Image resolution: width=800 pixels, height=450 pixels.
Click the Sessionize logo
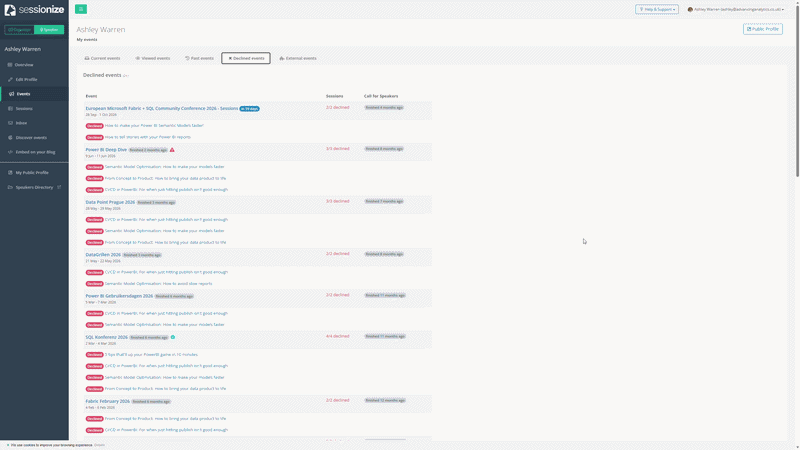(x=34, y=10)
